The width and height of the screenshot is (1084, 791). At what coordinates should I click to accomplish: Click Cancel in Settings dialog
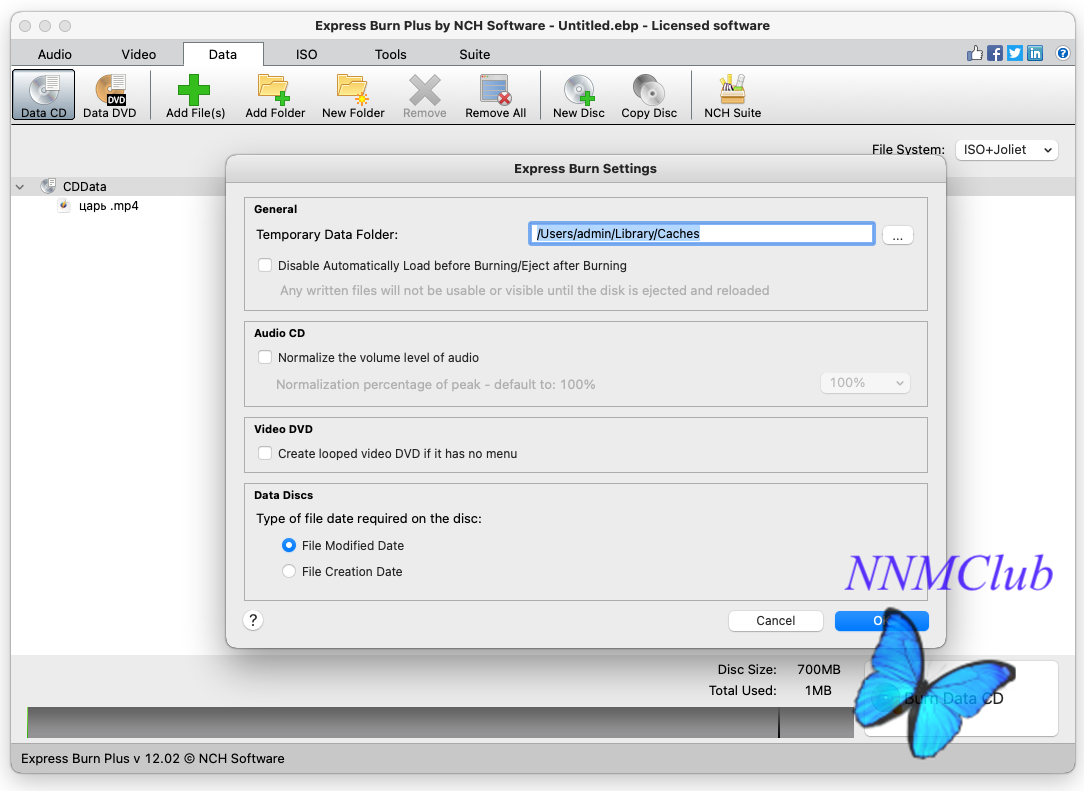coord(776,621)
